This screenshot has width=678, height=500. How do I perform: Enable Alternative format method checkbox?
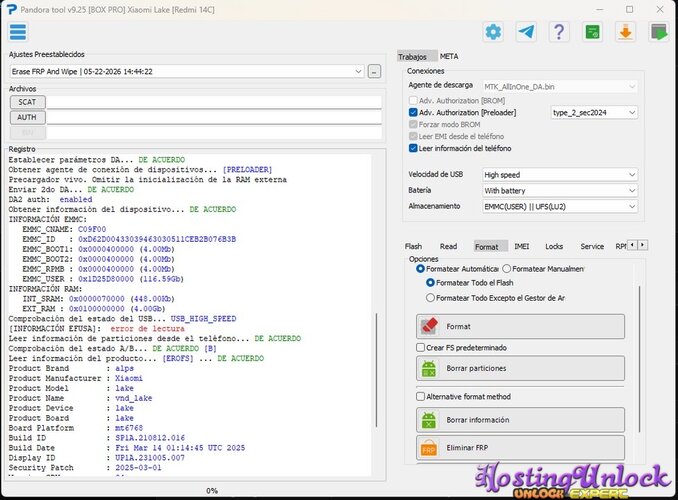click(420, 397)
